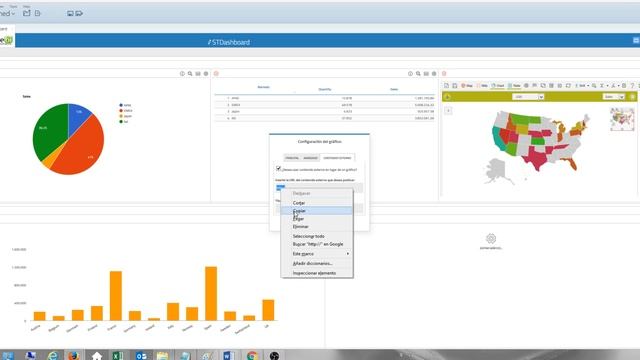Switch to the Principal tab in the dialog
Viewport: 640px width, 360px height.
click(x=292, y=158)
